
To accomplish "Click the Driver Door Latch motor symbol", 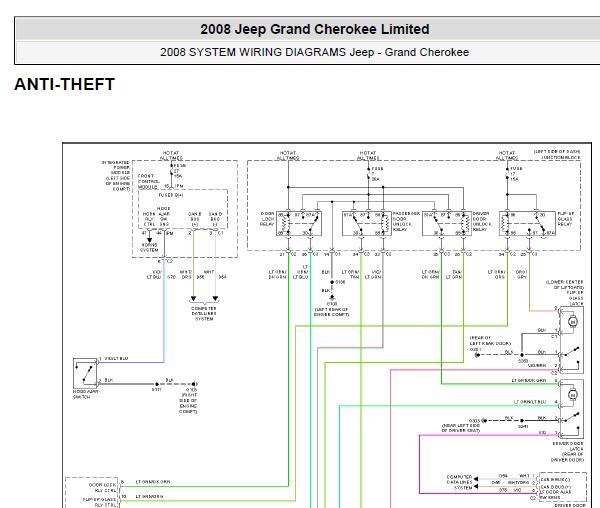I will click(x=572, y=394).
